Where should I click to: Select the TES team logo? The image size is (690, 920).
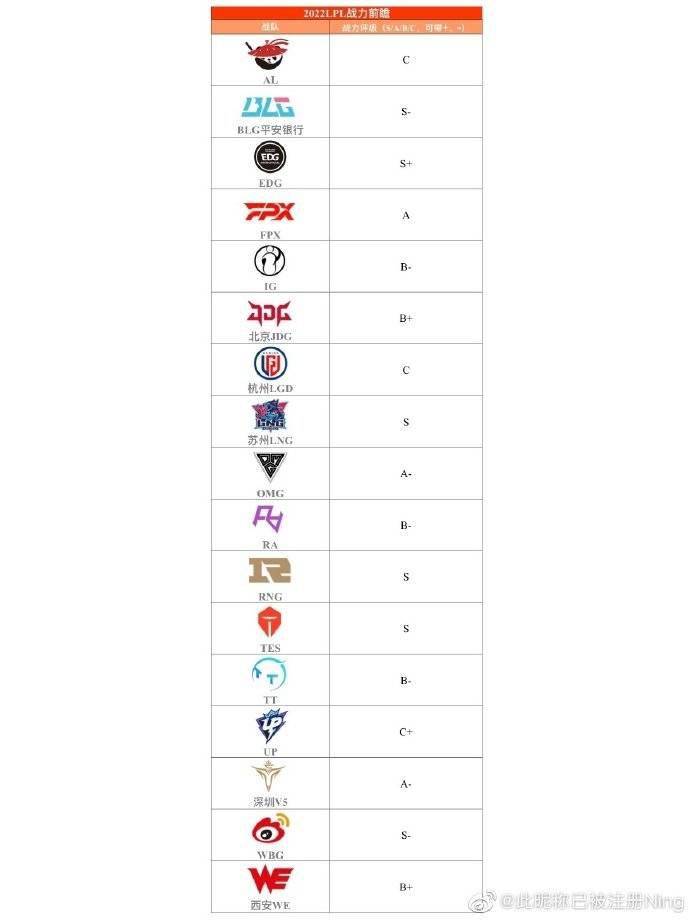(x=270, y=623)
